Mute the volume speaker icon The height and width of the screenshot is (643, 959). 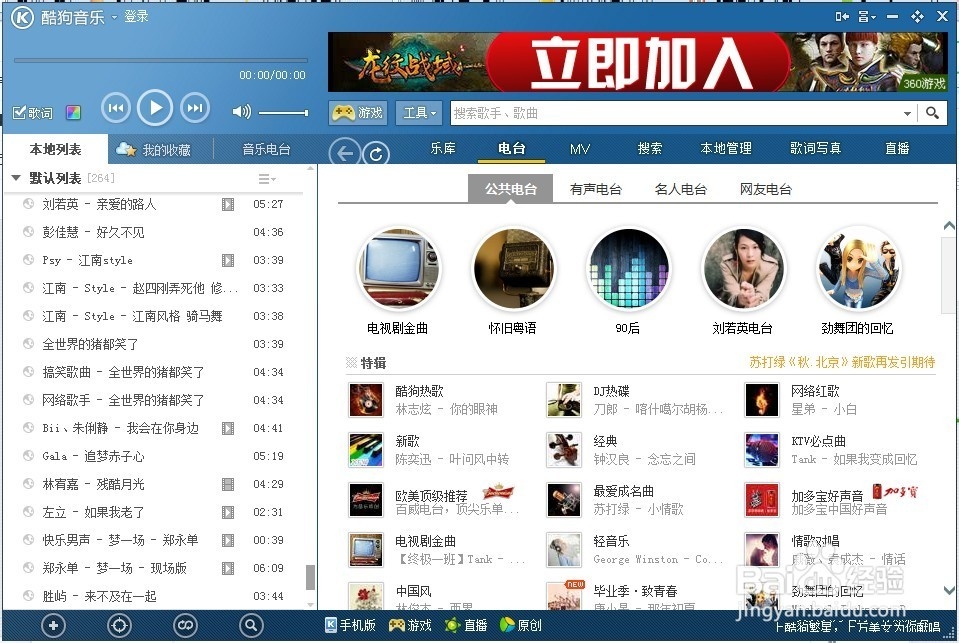tap(241, 111)
